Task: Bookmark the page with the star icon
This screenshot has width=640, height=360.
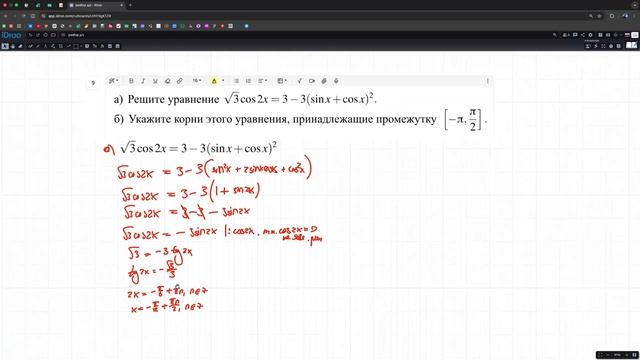Action: 599,16
